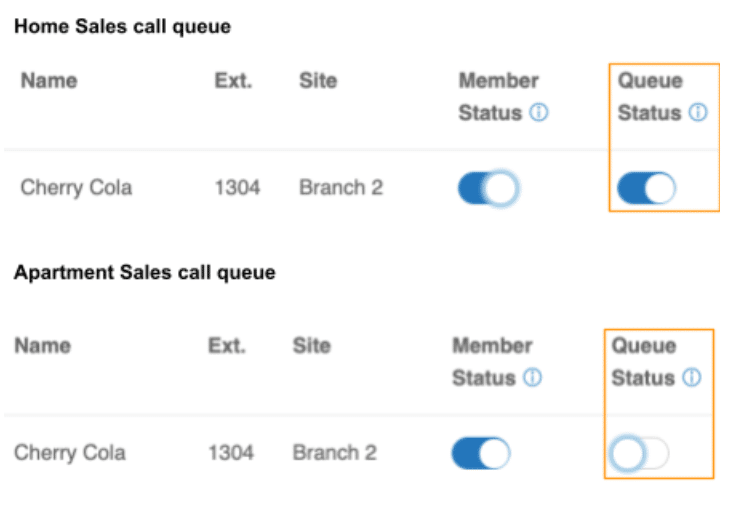Select Cherry Cola in Apartment Sales call queue

pyautogui.click(x=70, y=453)
